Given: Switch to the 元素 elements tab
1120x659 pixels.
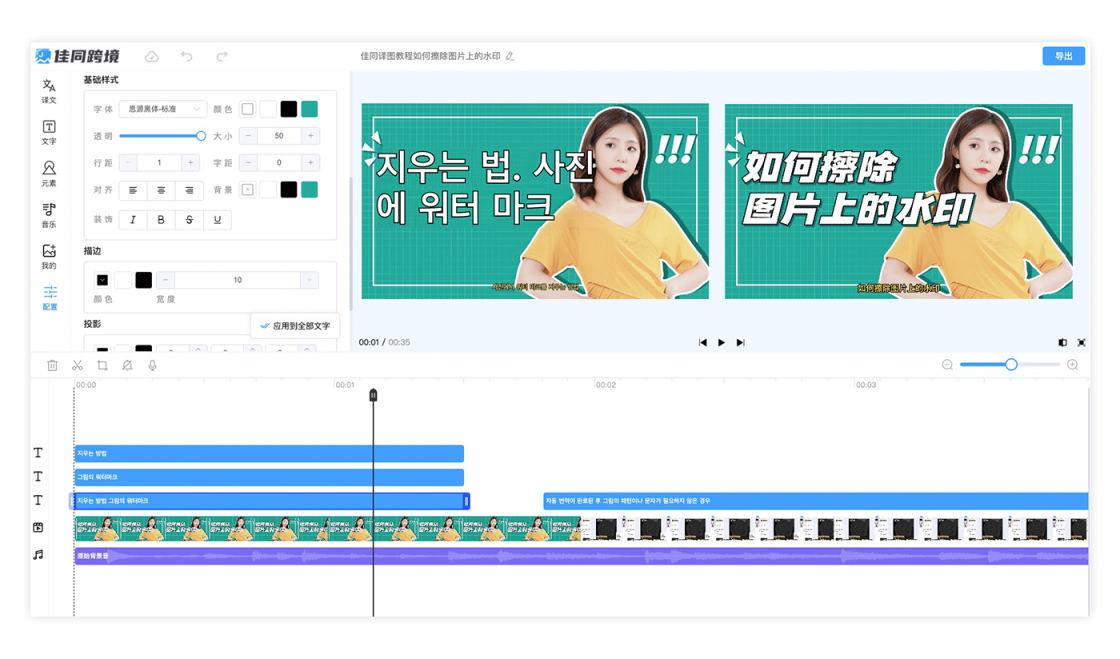Looking at the screenshot, I should pos(49,174).
